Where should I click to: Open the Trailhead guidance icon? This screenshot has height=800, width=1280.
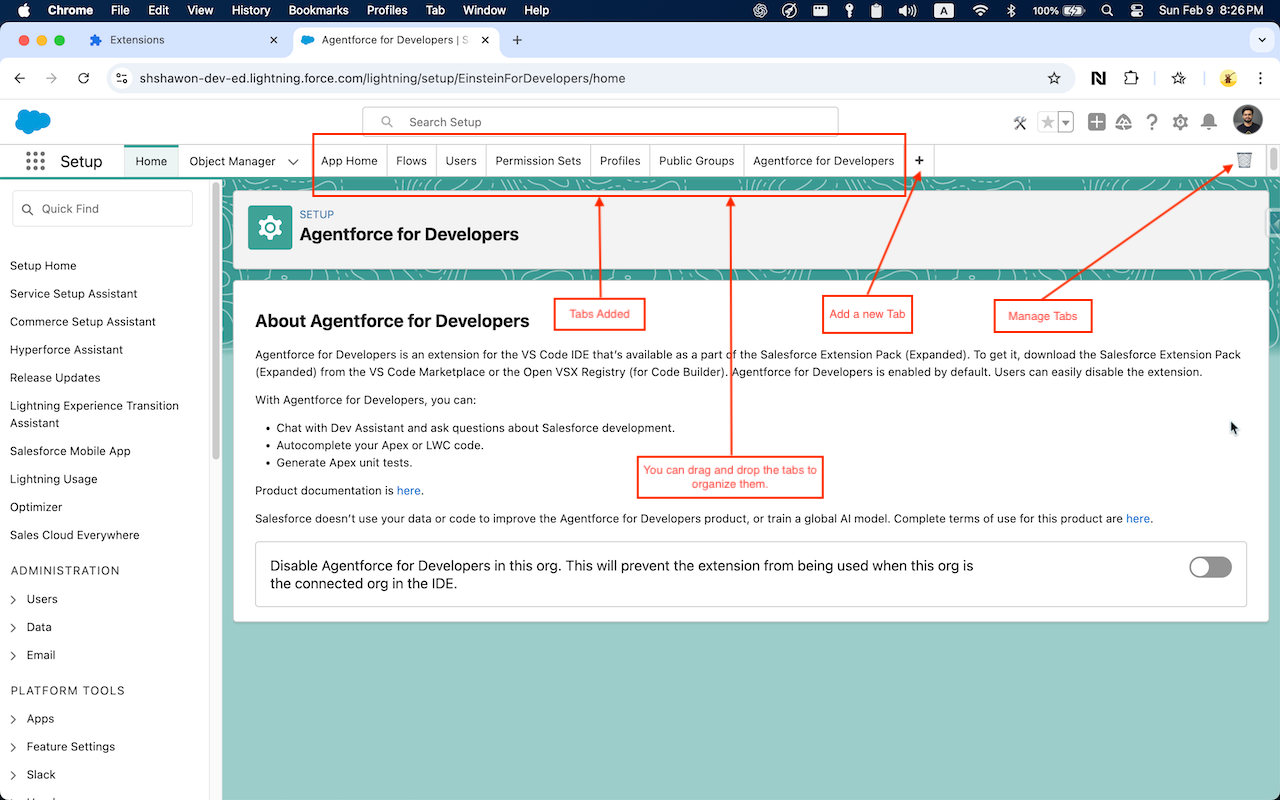point(1124,122)
